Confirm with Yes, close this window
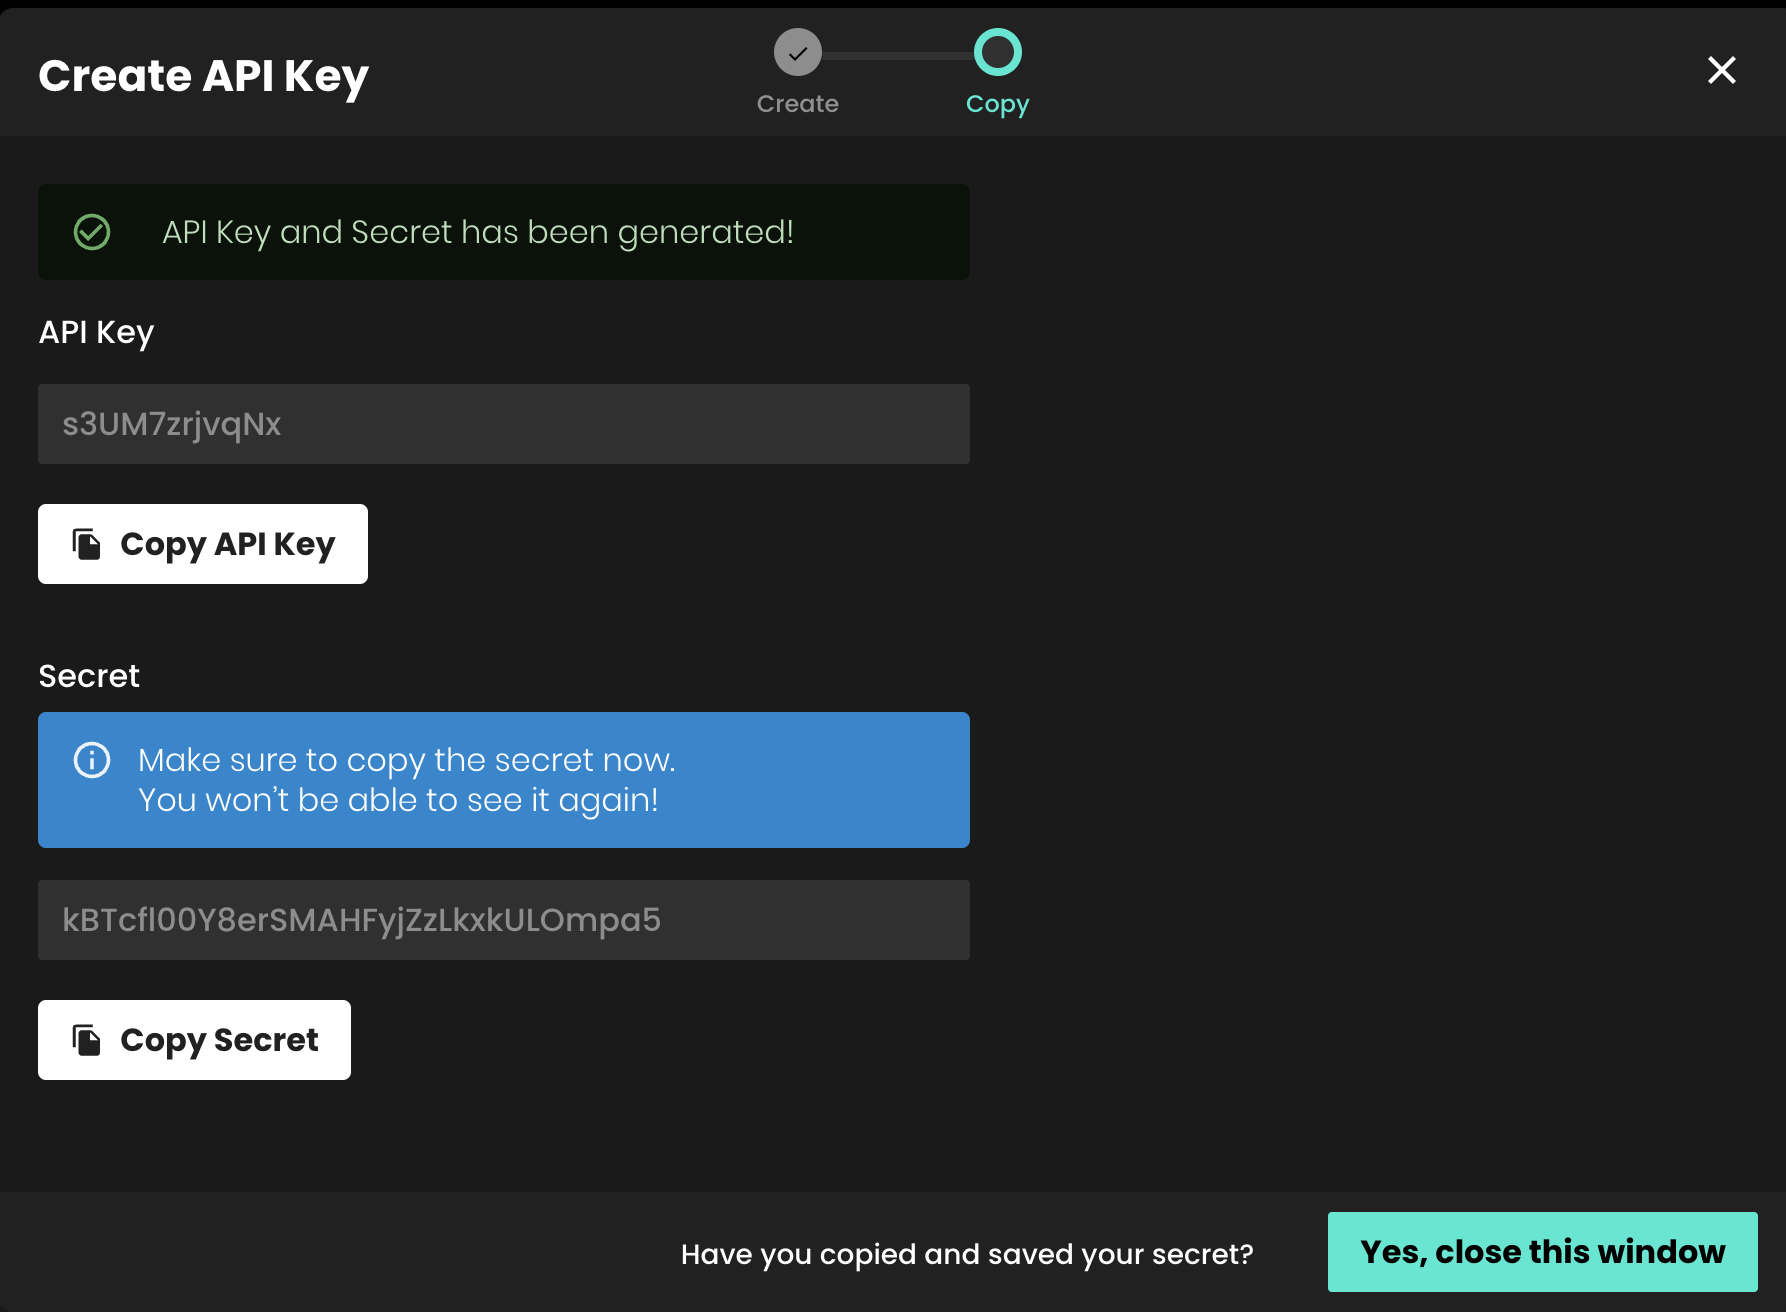The height and width of the screenshot is (1312, 1786). (x=1543, y=1252)
